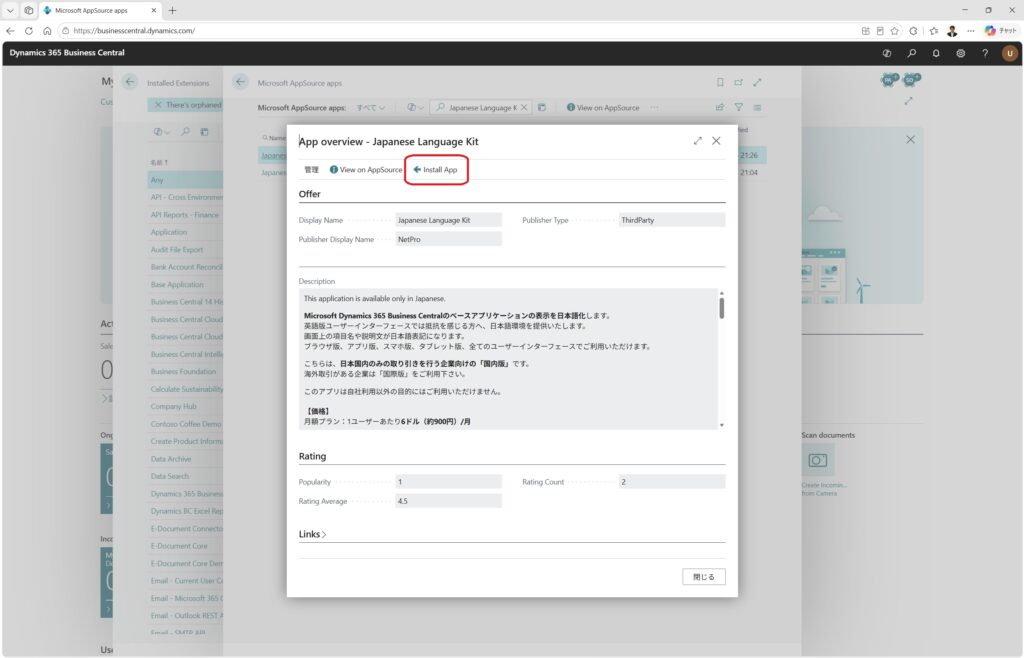Click the Publisher Type field ThirdParty

[x=672, y=220]
